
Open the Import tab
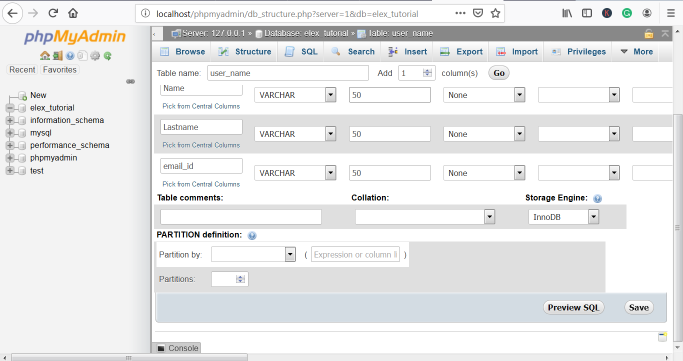pyautogui.click(x=517, y=51)
